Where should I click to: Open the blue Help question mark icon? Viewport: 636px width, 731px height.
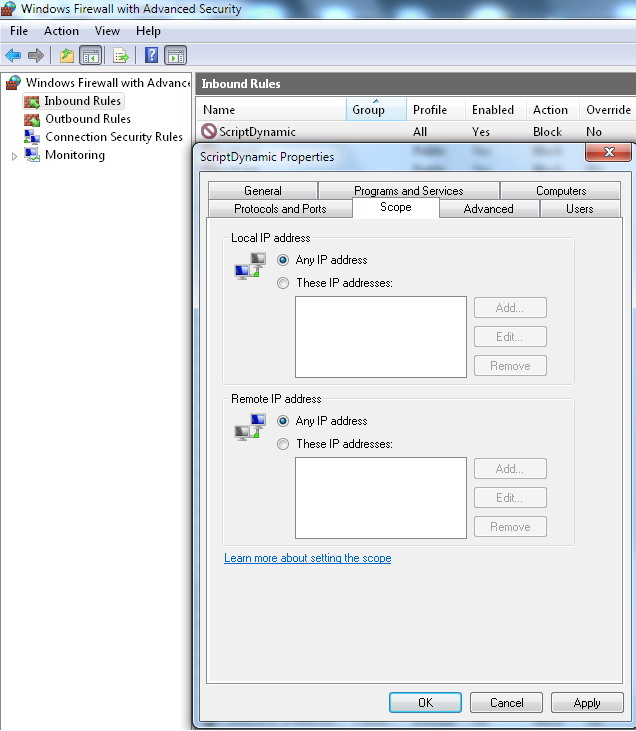pyautogui.click(x=152, y=55)
